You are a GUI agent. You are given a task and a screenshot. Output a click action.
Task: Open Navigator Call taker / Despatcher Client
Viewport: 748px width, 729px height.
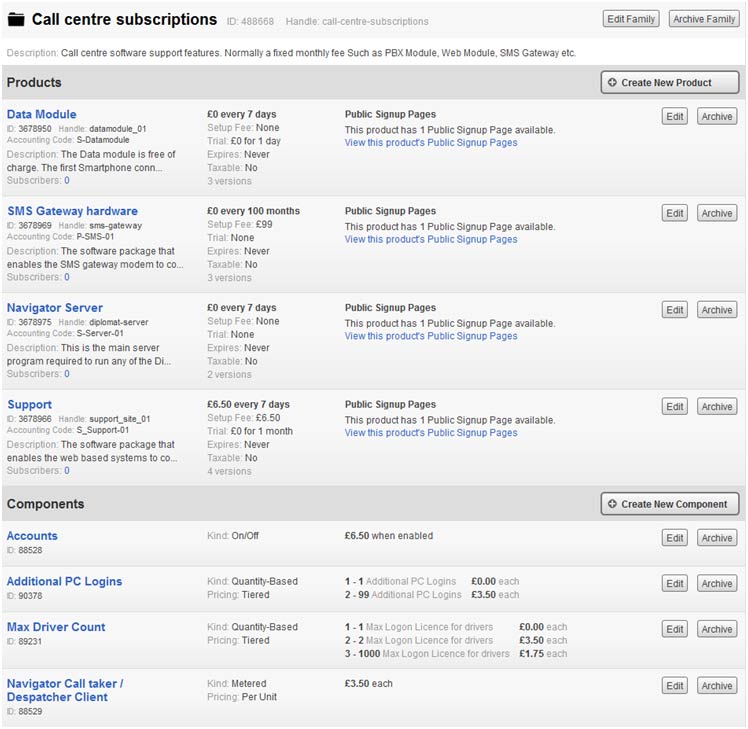(65, 690)
